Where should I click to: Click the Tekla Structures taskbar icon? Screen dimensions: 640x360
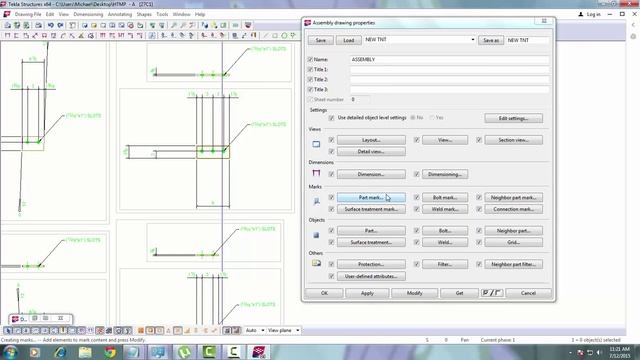tap(259, 351)
